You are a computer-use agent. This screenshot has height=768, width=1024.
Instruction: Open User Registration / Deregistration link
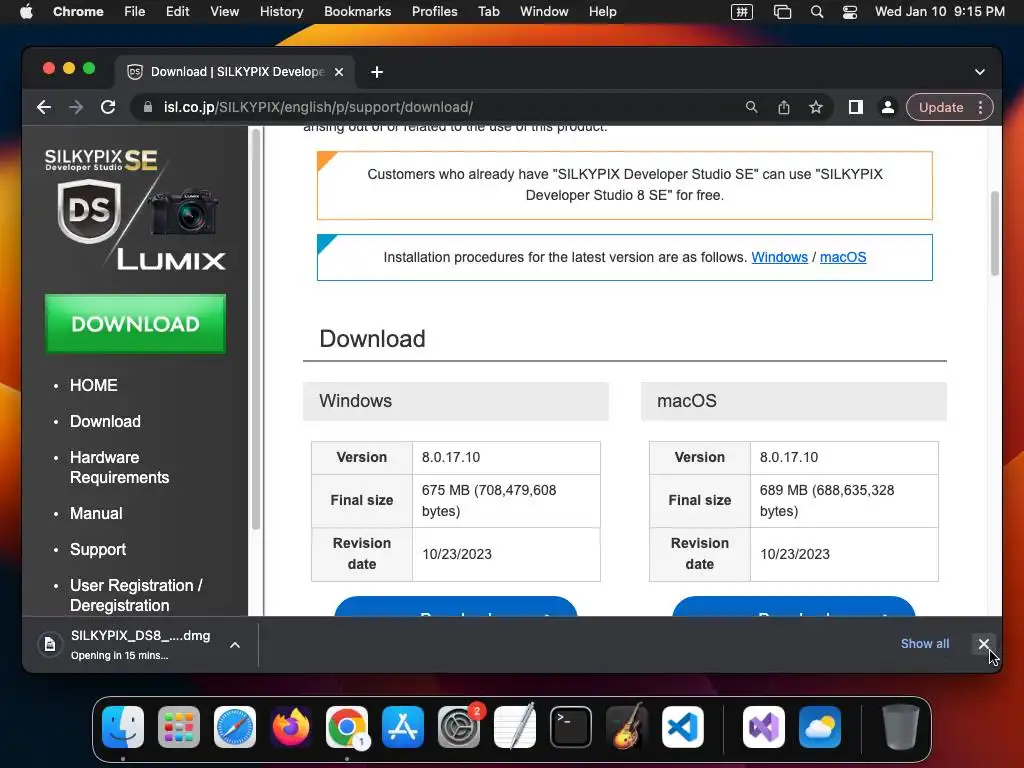tap(136, 595)
